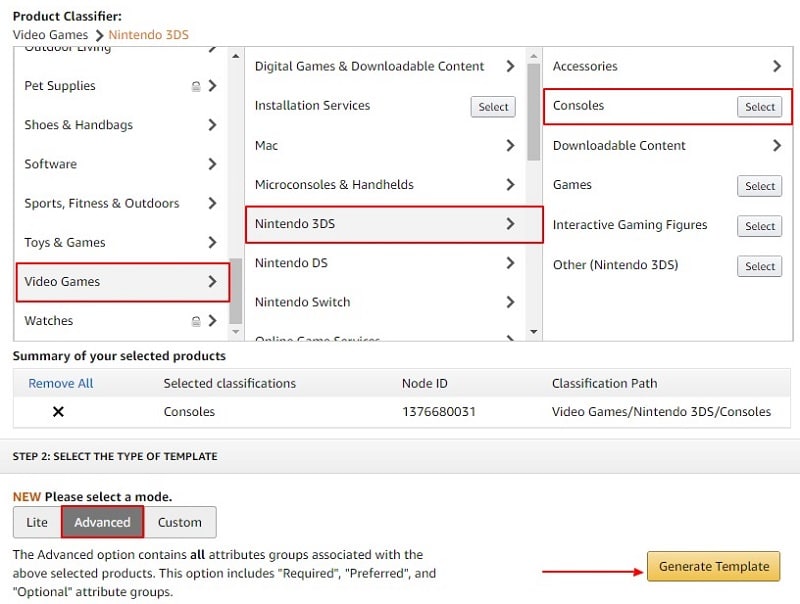The height and width of the screenshot is (604, 800).
Task: Expand Sports, Fitness & Outdoors chevron
Action: (213, 203)
